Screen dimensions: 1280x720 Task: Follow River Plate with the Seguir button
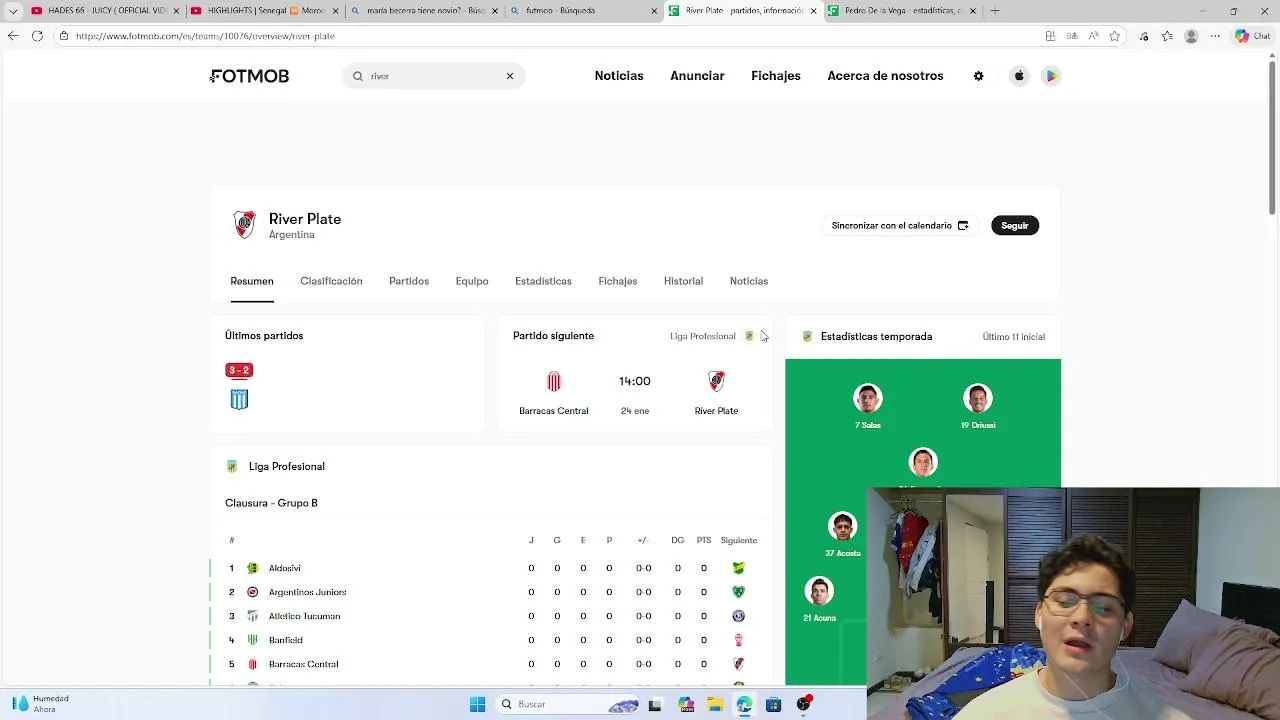tap(1014, 225)
